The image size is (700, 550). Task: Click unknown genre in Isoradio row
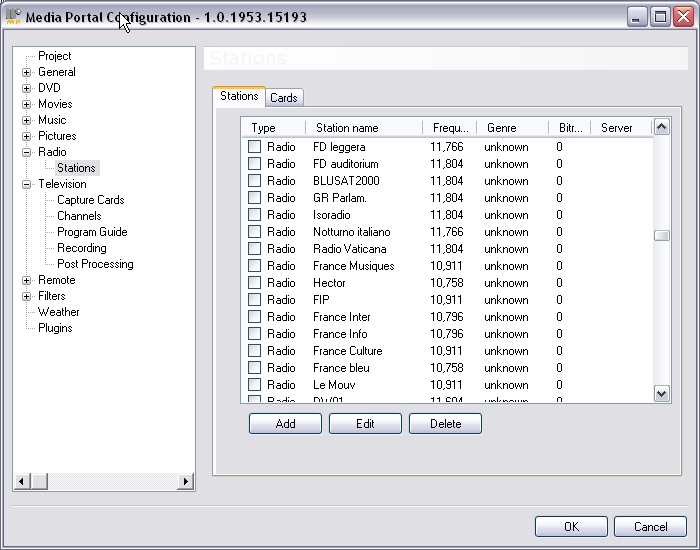(506, 215)
